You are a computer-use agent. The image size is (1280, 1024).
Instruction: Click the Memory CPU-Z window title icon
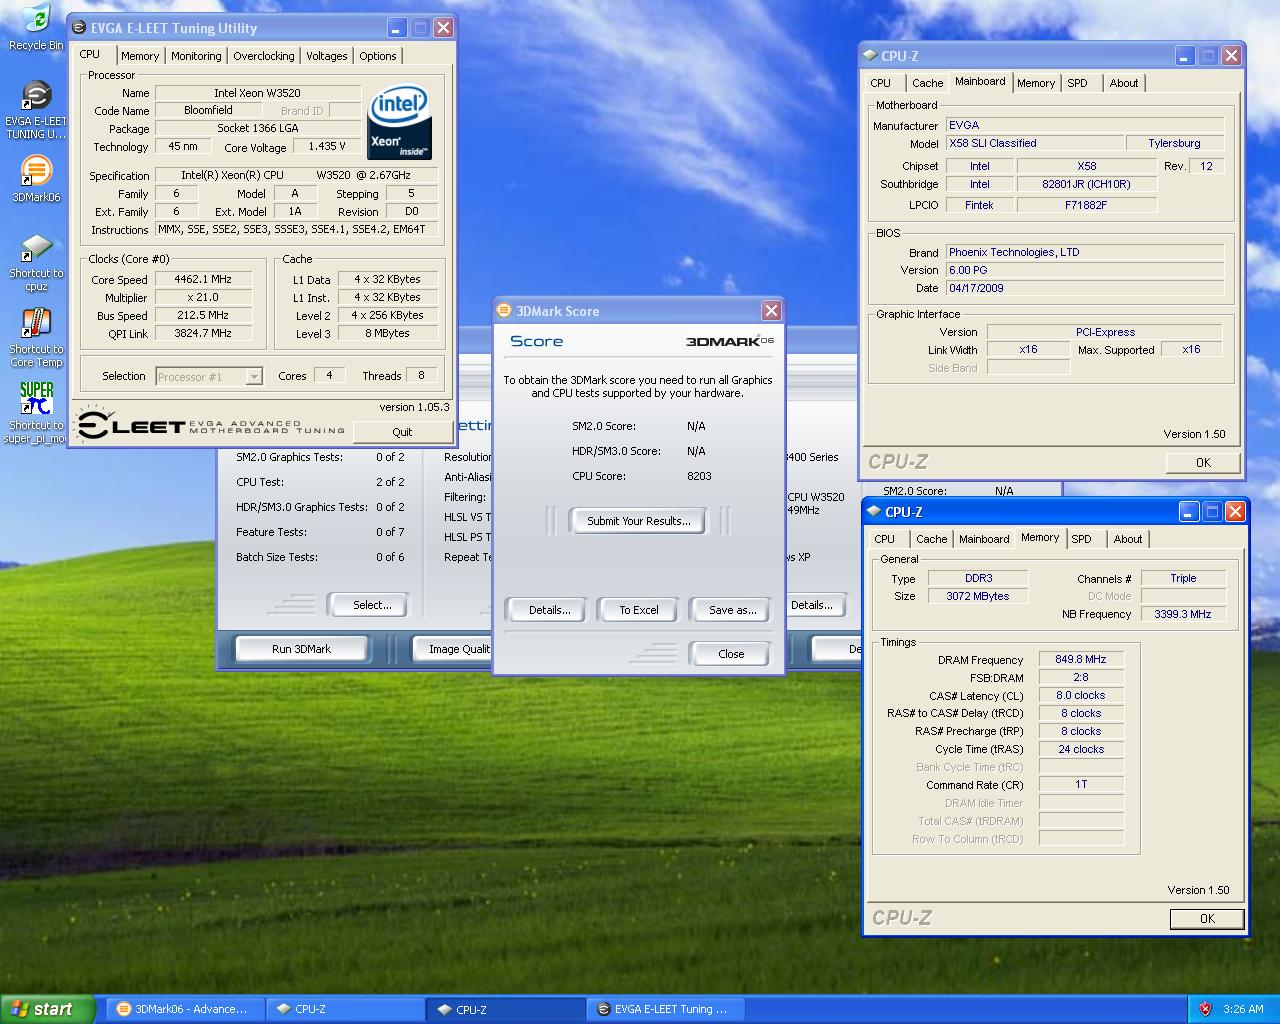873,512
